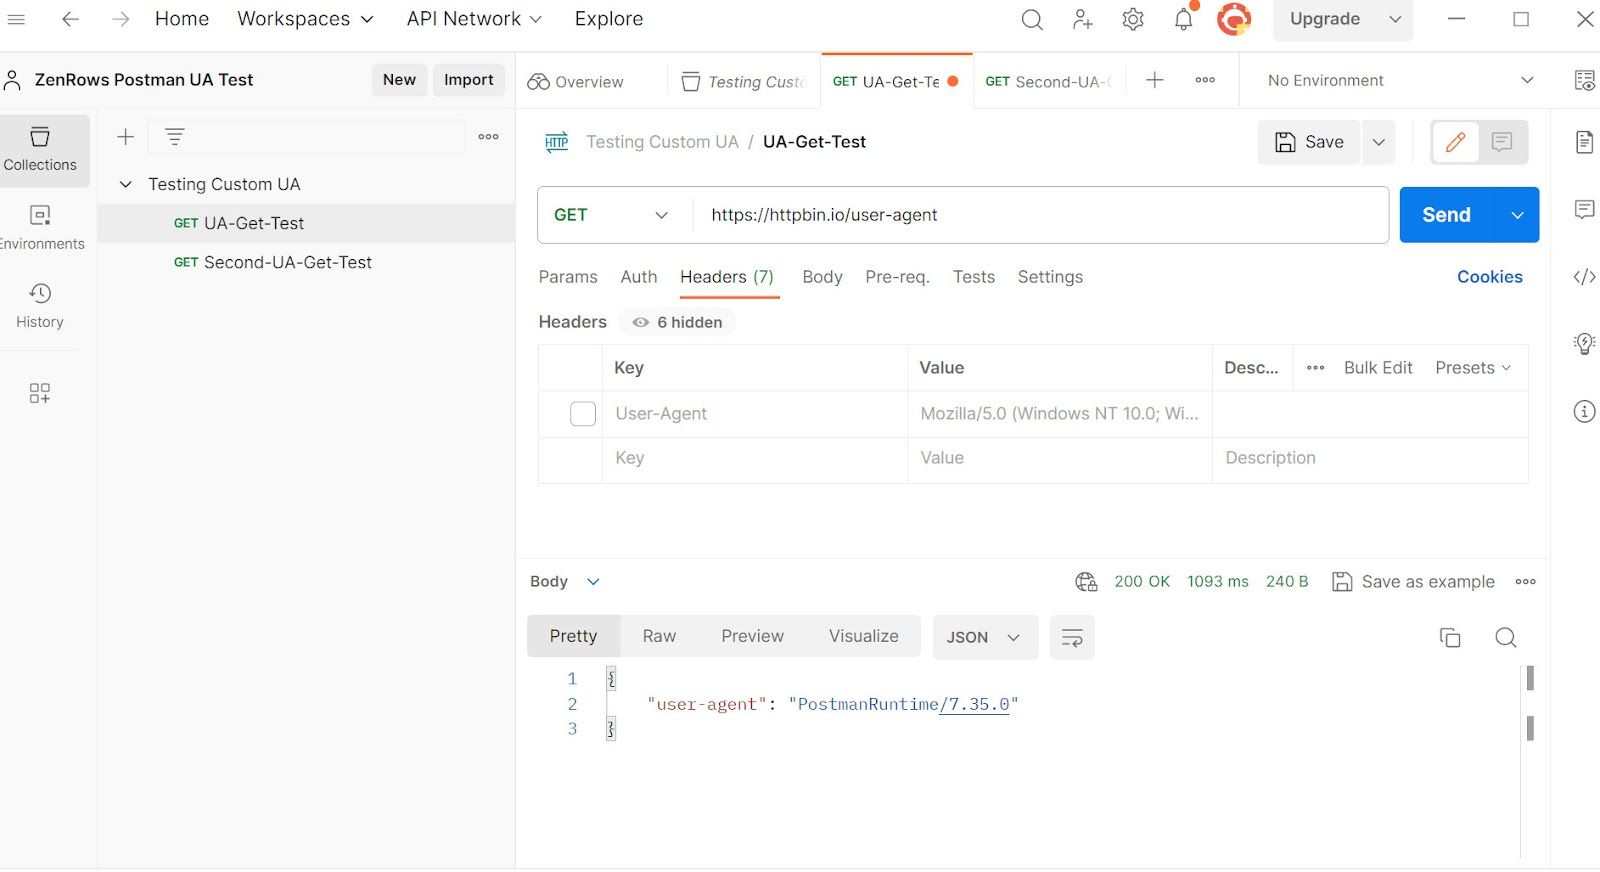Open the No Environment selector
Viewport: 1600px width, 872px height.
click(1399, 80)
